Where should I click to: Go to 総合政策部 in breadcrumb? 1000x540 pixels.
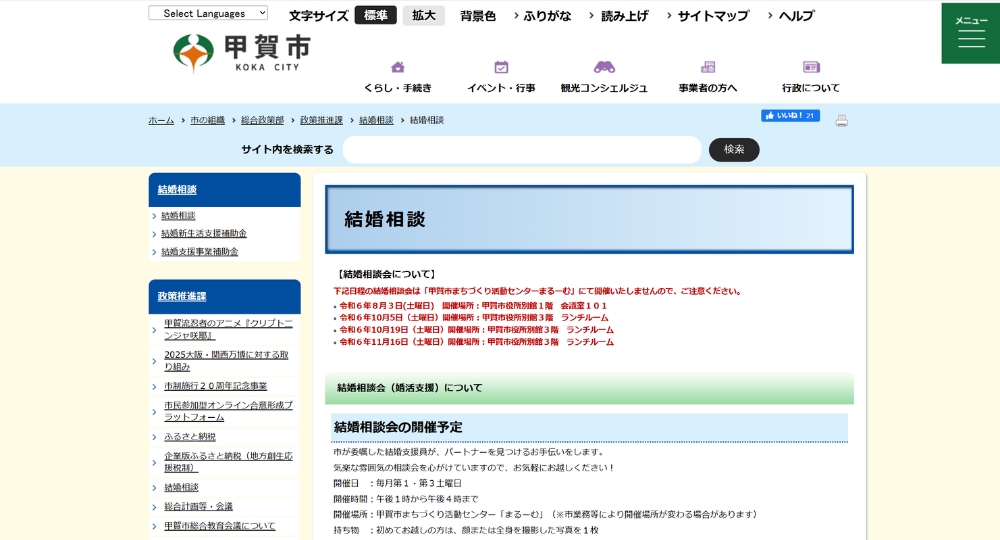[262, 120]
